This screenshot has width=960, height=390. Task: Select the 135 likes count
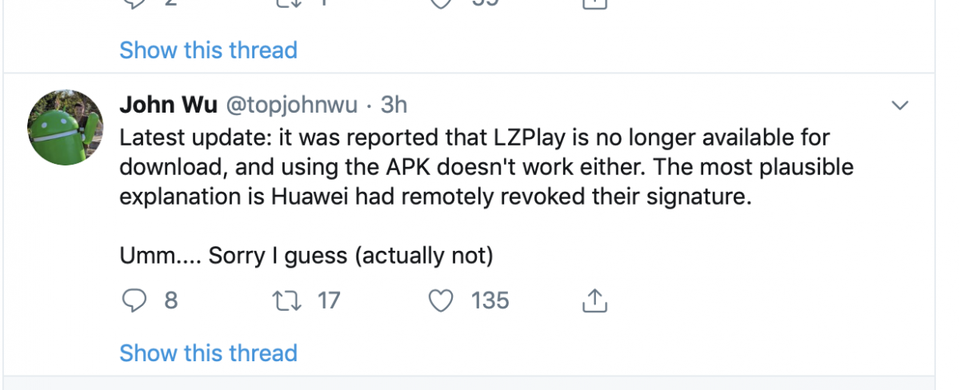[x=490, y=301]
